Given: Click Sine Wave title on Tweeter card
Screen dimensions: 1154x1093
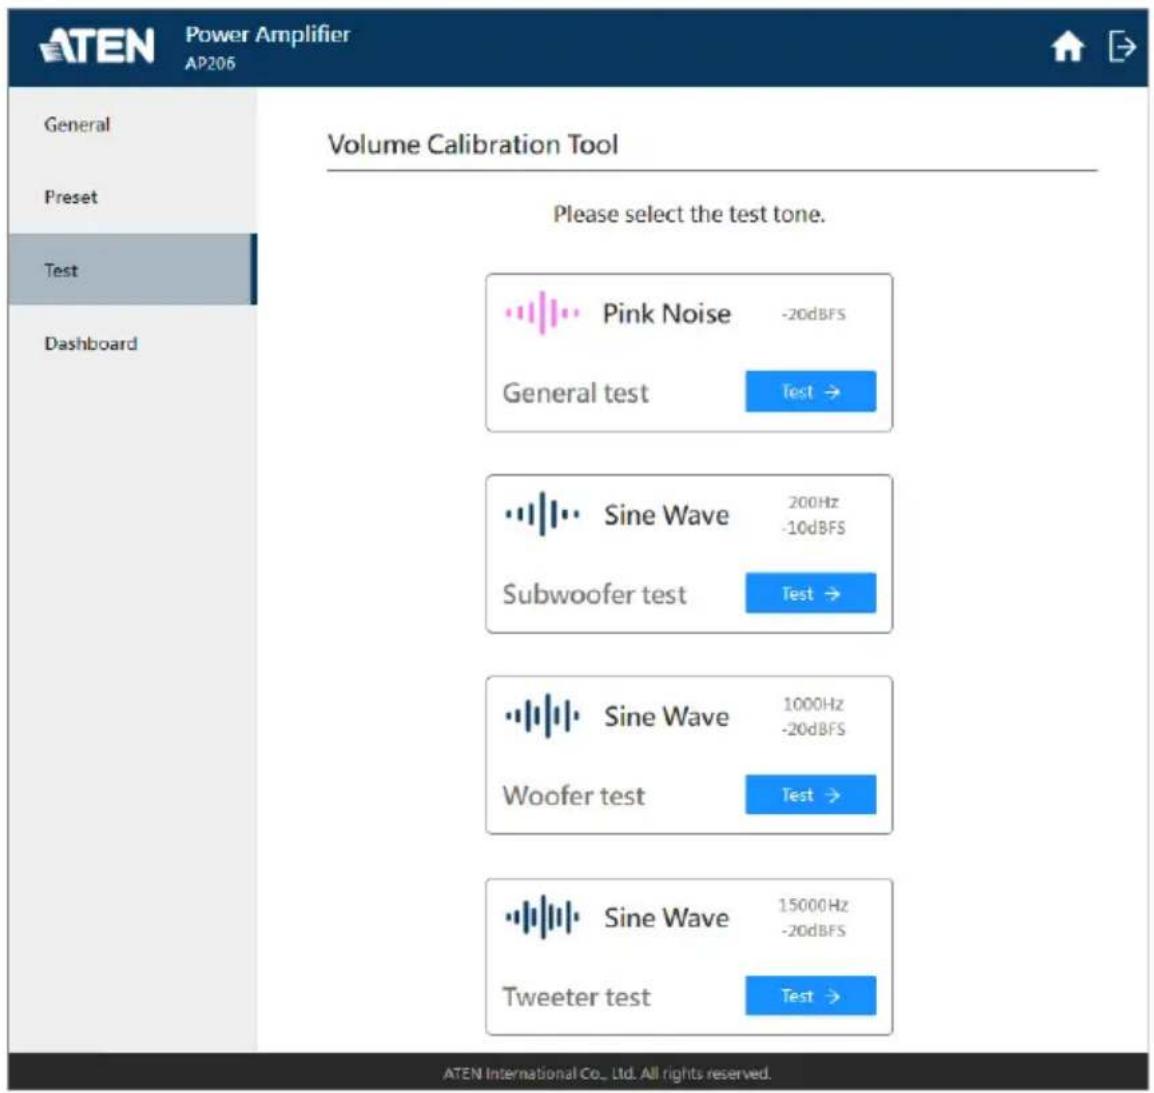Looking at the screenshot, I should pos(667,918).
